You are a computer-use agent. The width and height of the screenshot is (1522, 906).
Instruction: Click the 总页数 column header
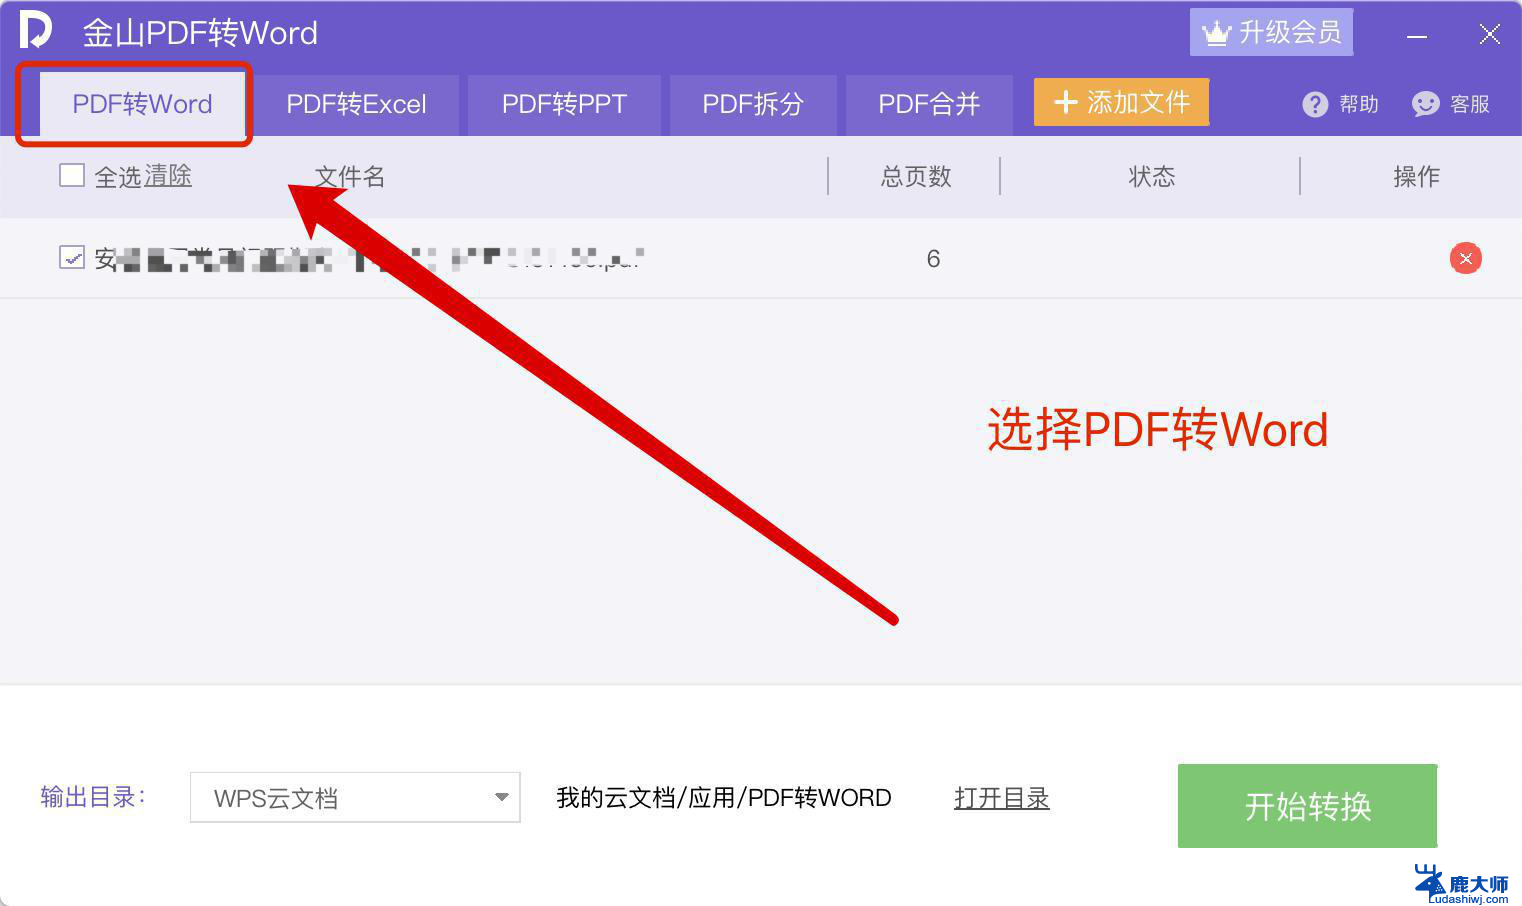pyautogui.click(x=916, y=177)
